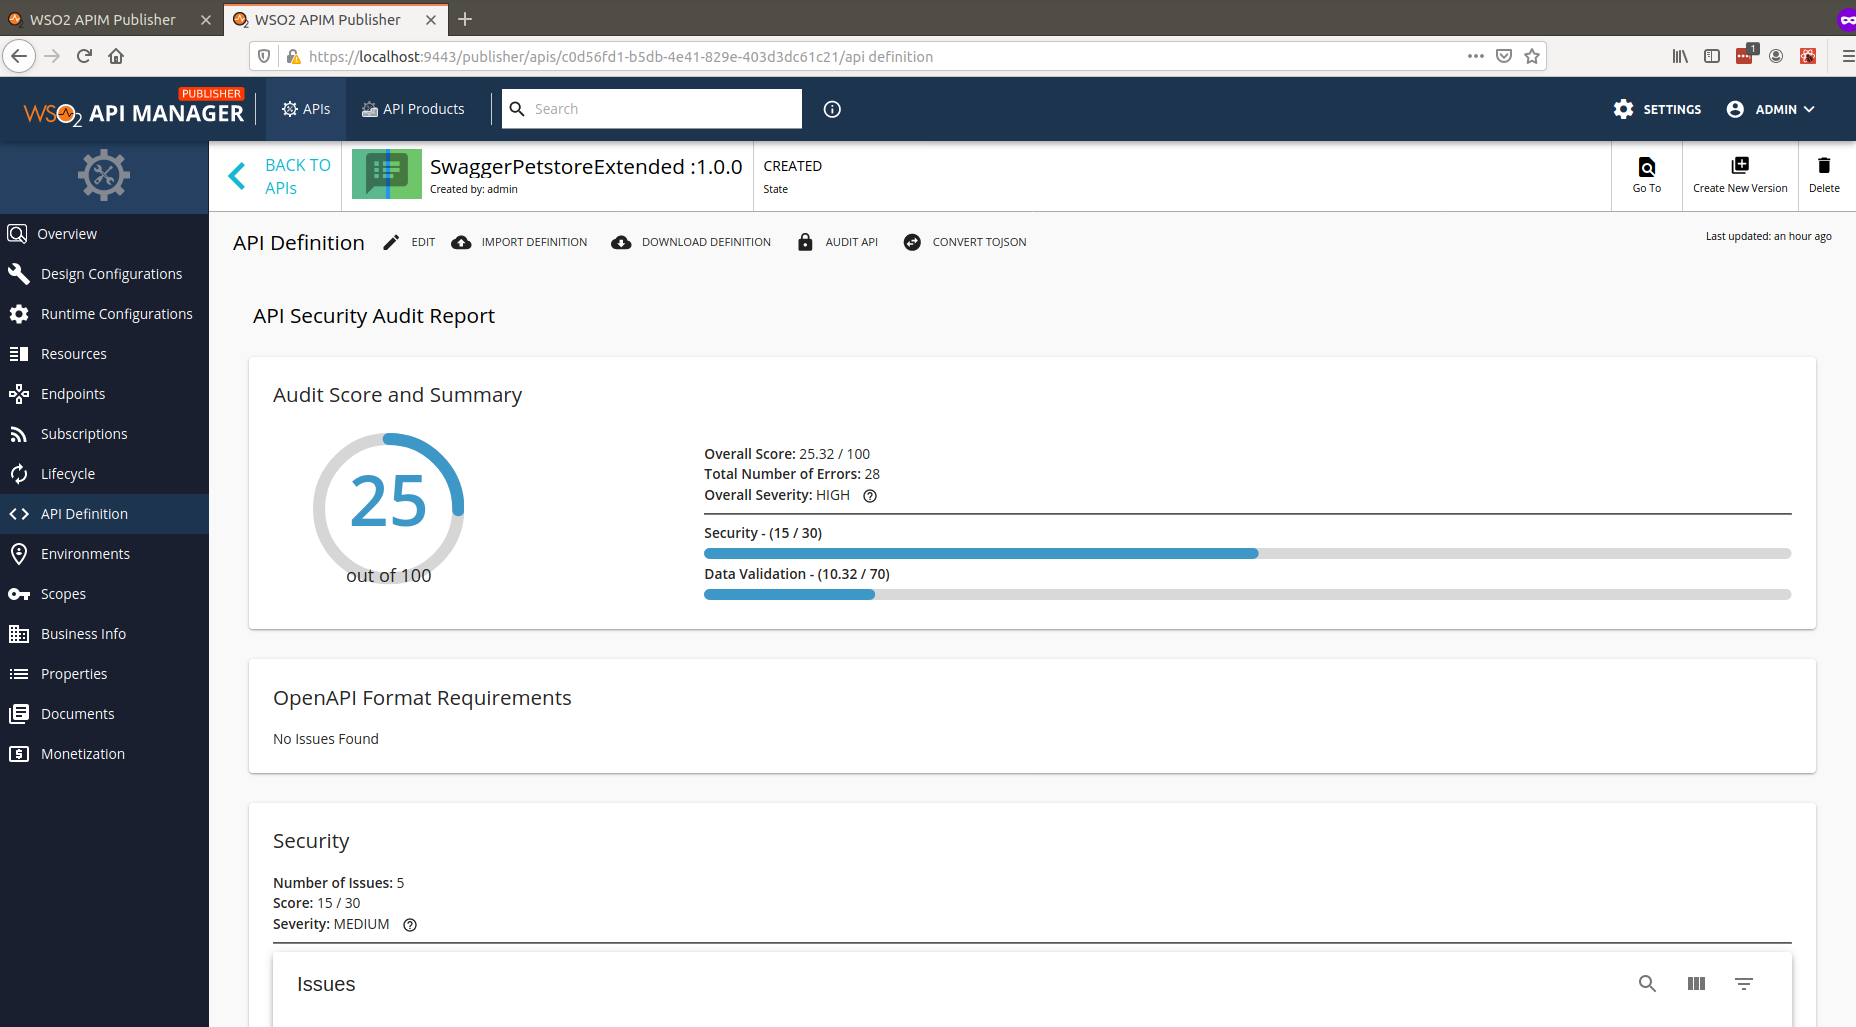The width and height of the screenshot is (1856, 1027).
Task: Expand the browser menu with three lines
Action: tap(1846, 56)
